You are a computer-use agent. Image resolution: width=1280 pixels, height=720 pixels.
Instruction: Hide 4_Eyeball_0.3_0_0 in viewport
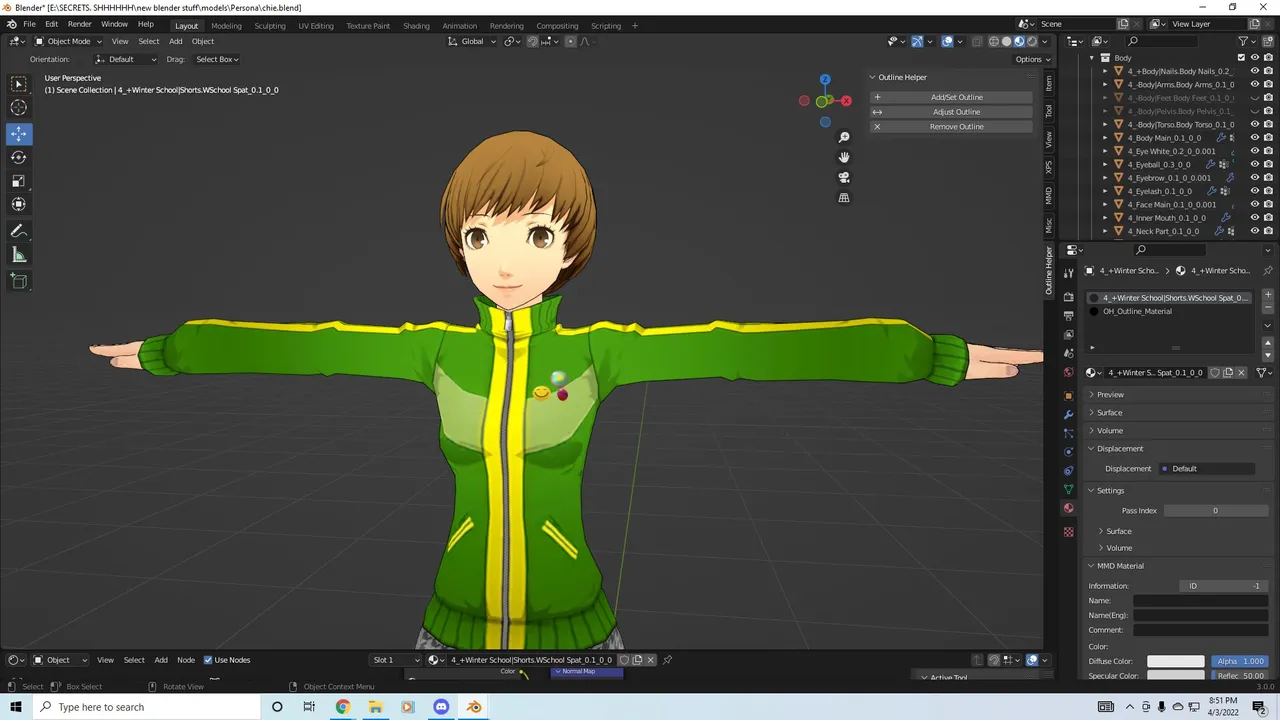(x=1255, y=164)
